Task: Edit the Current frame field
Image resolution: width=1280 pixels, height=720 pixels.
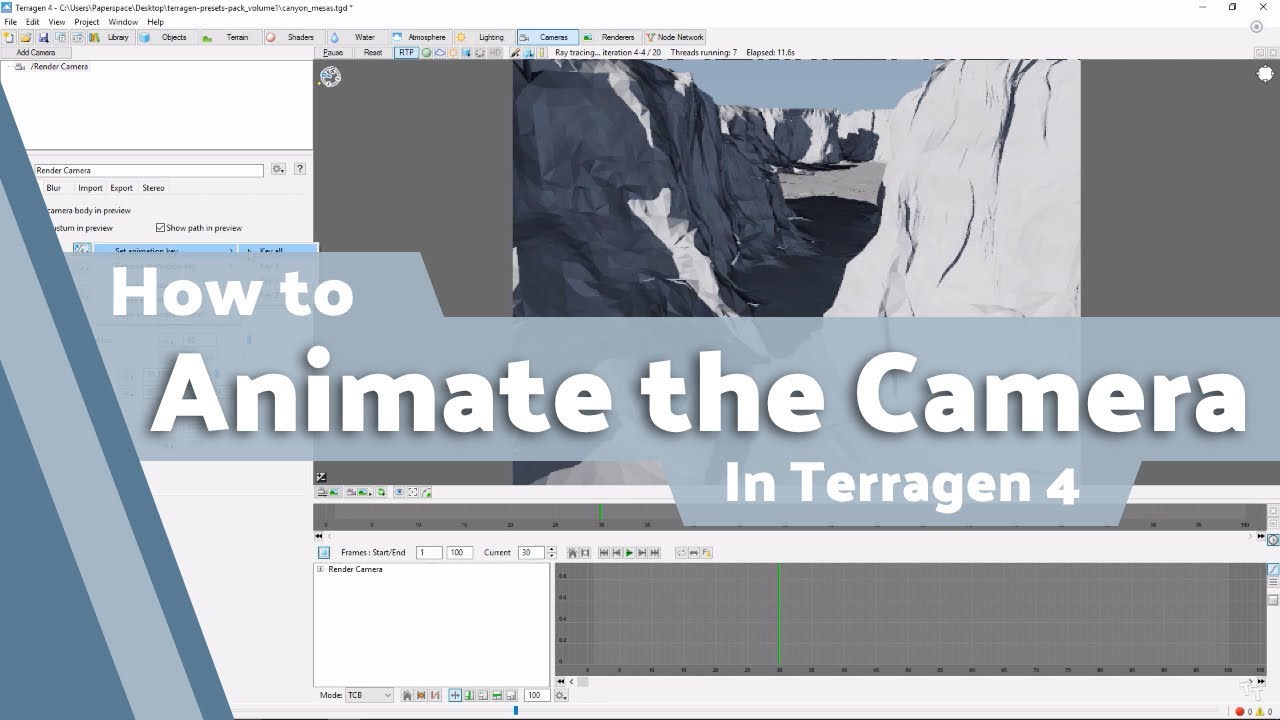Action: click(x=531, y=552)
